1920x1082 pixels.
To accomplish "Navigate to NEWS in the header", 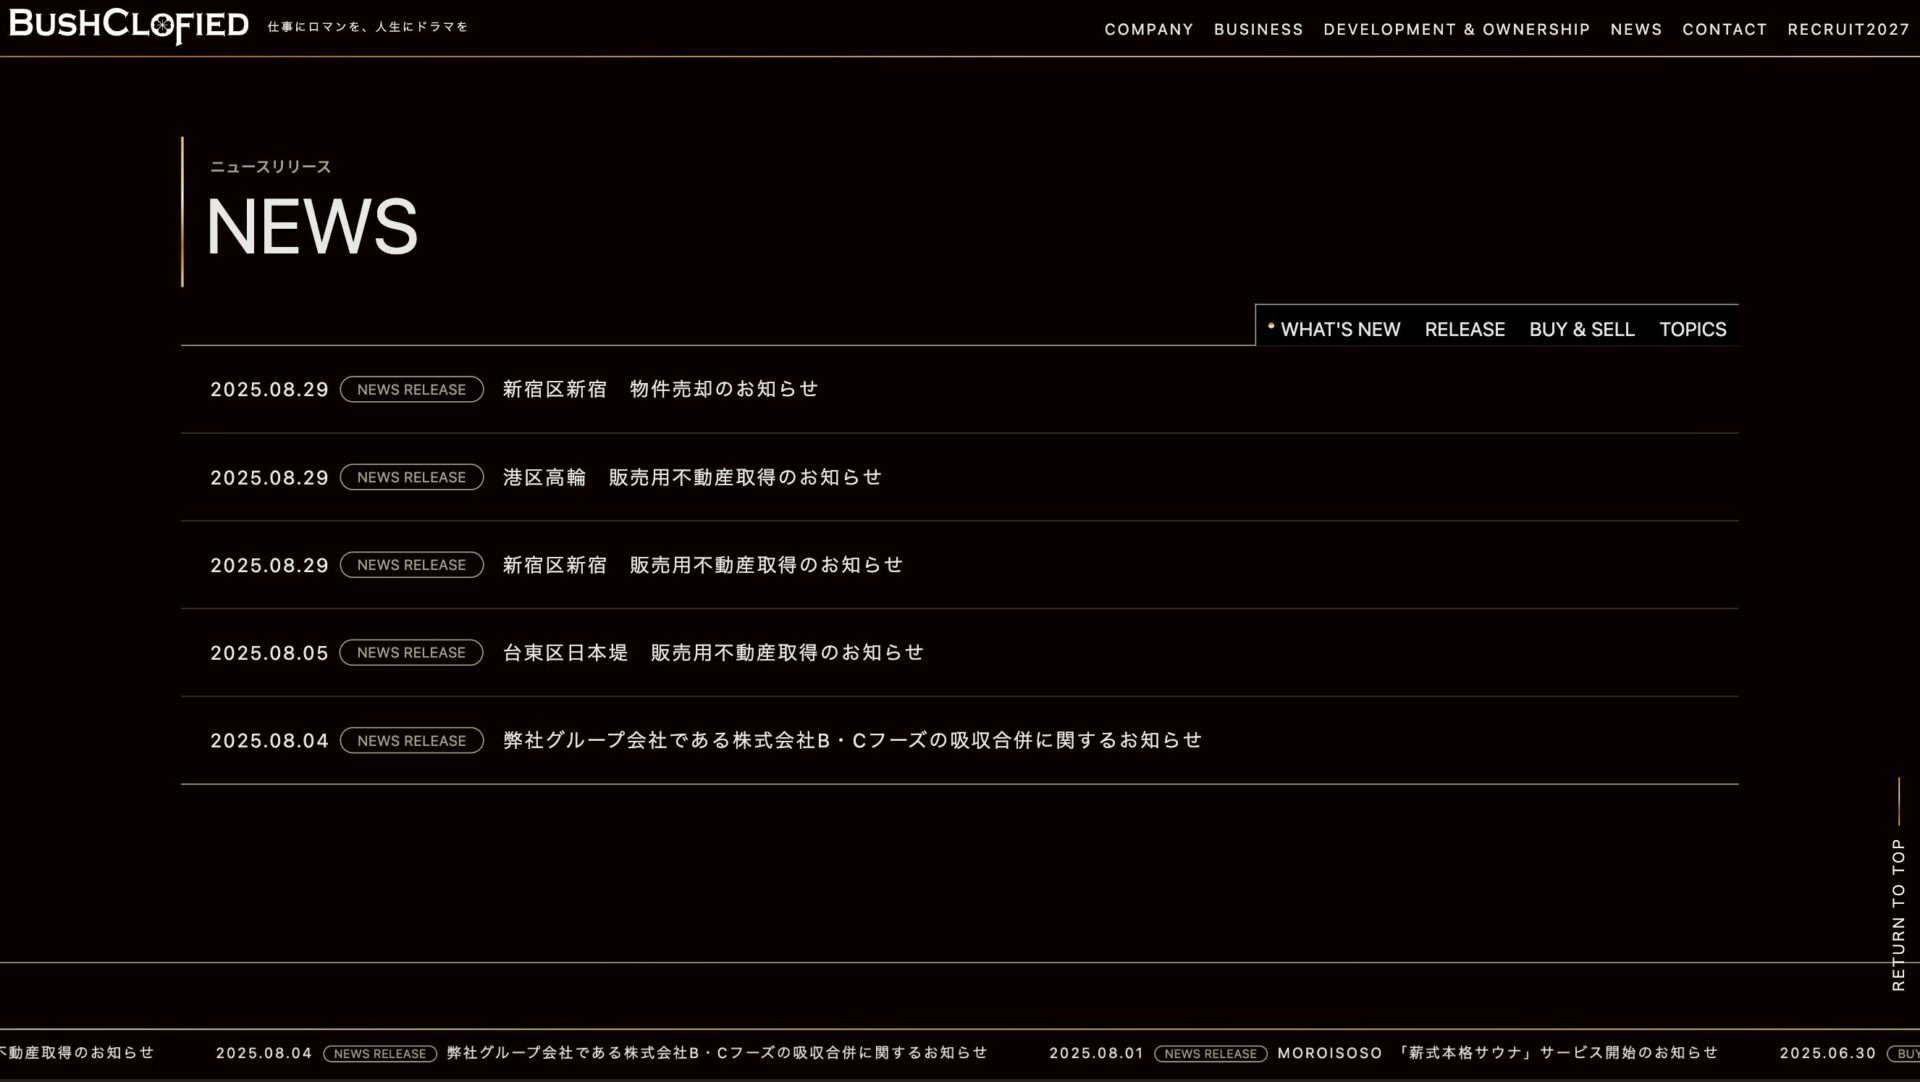I will [x=1635, y=29].
